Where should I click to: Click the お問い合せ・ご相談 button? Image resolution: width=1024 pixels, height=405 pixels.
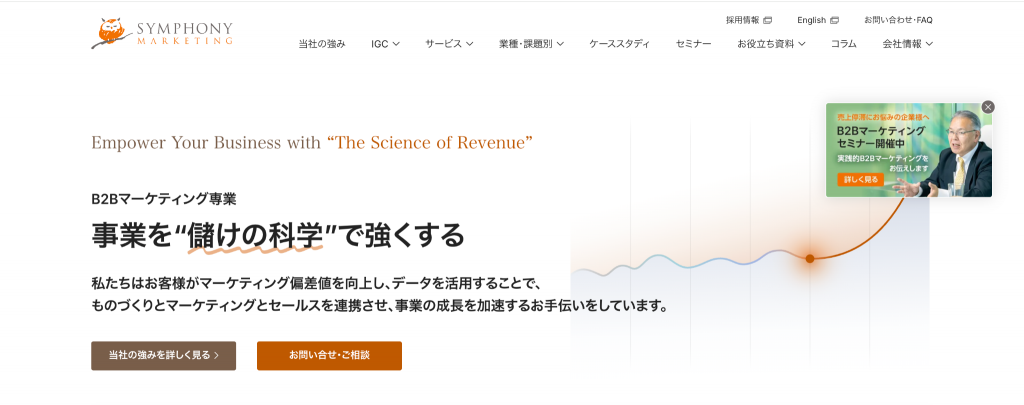[x=329, y=355]
